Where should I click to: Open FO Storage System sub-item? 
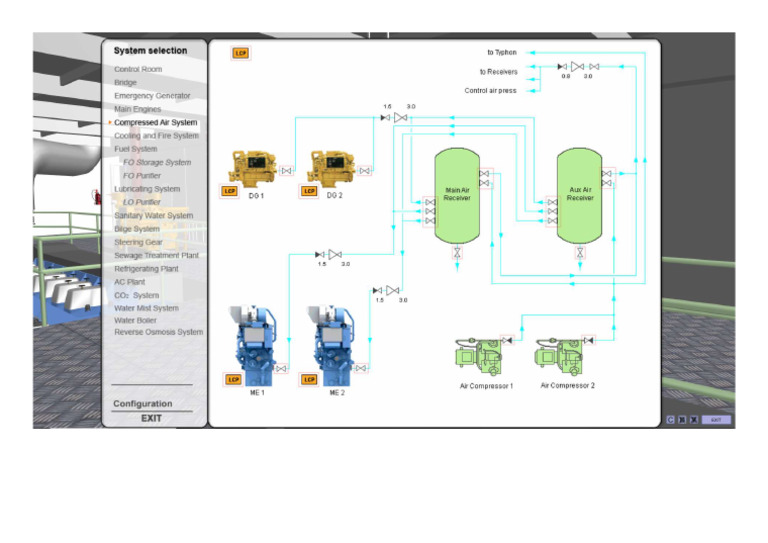[157, 162]
